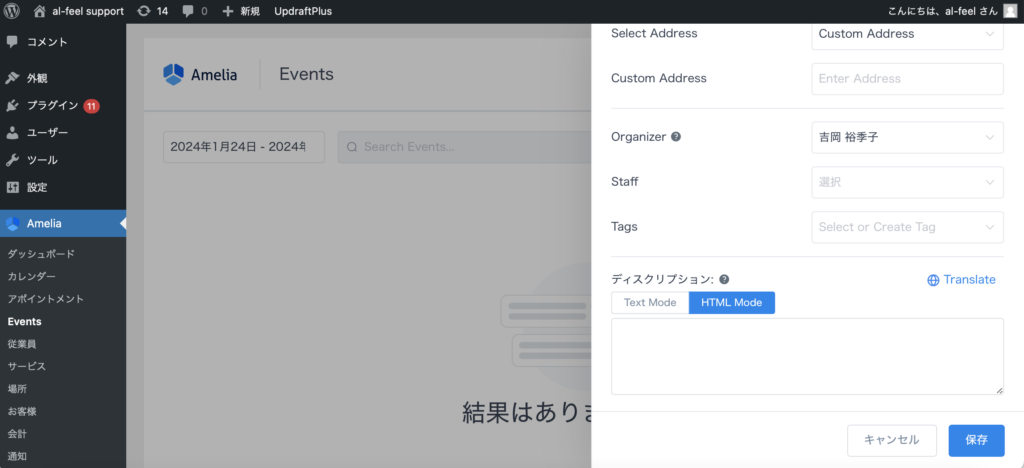Click the Amelia logo in page header
This screenshot has height=468, width=1024.
[200, 74]
